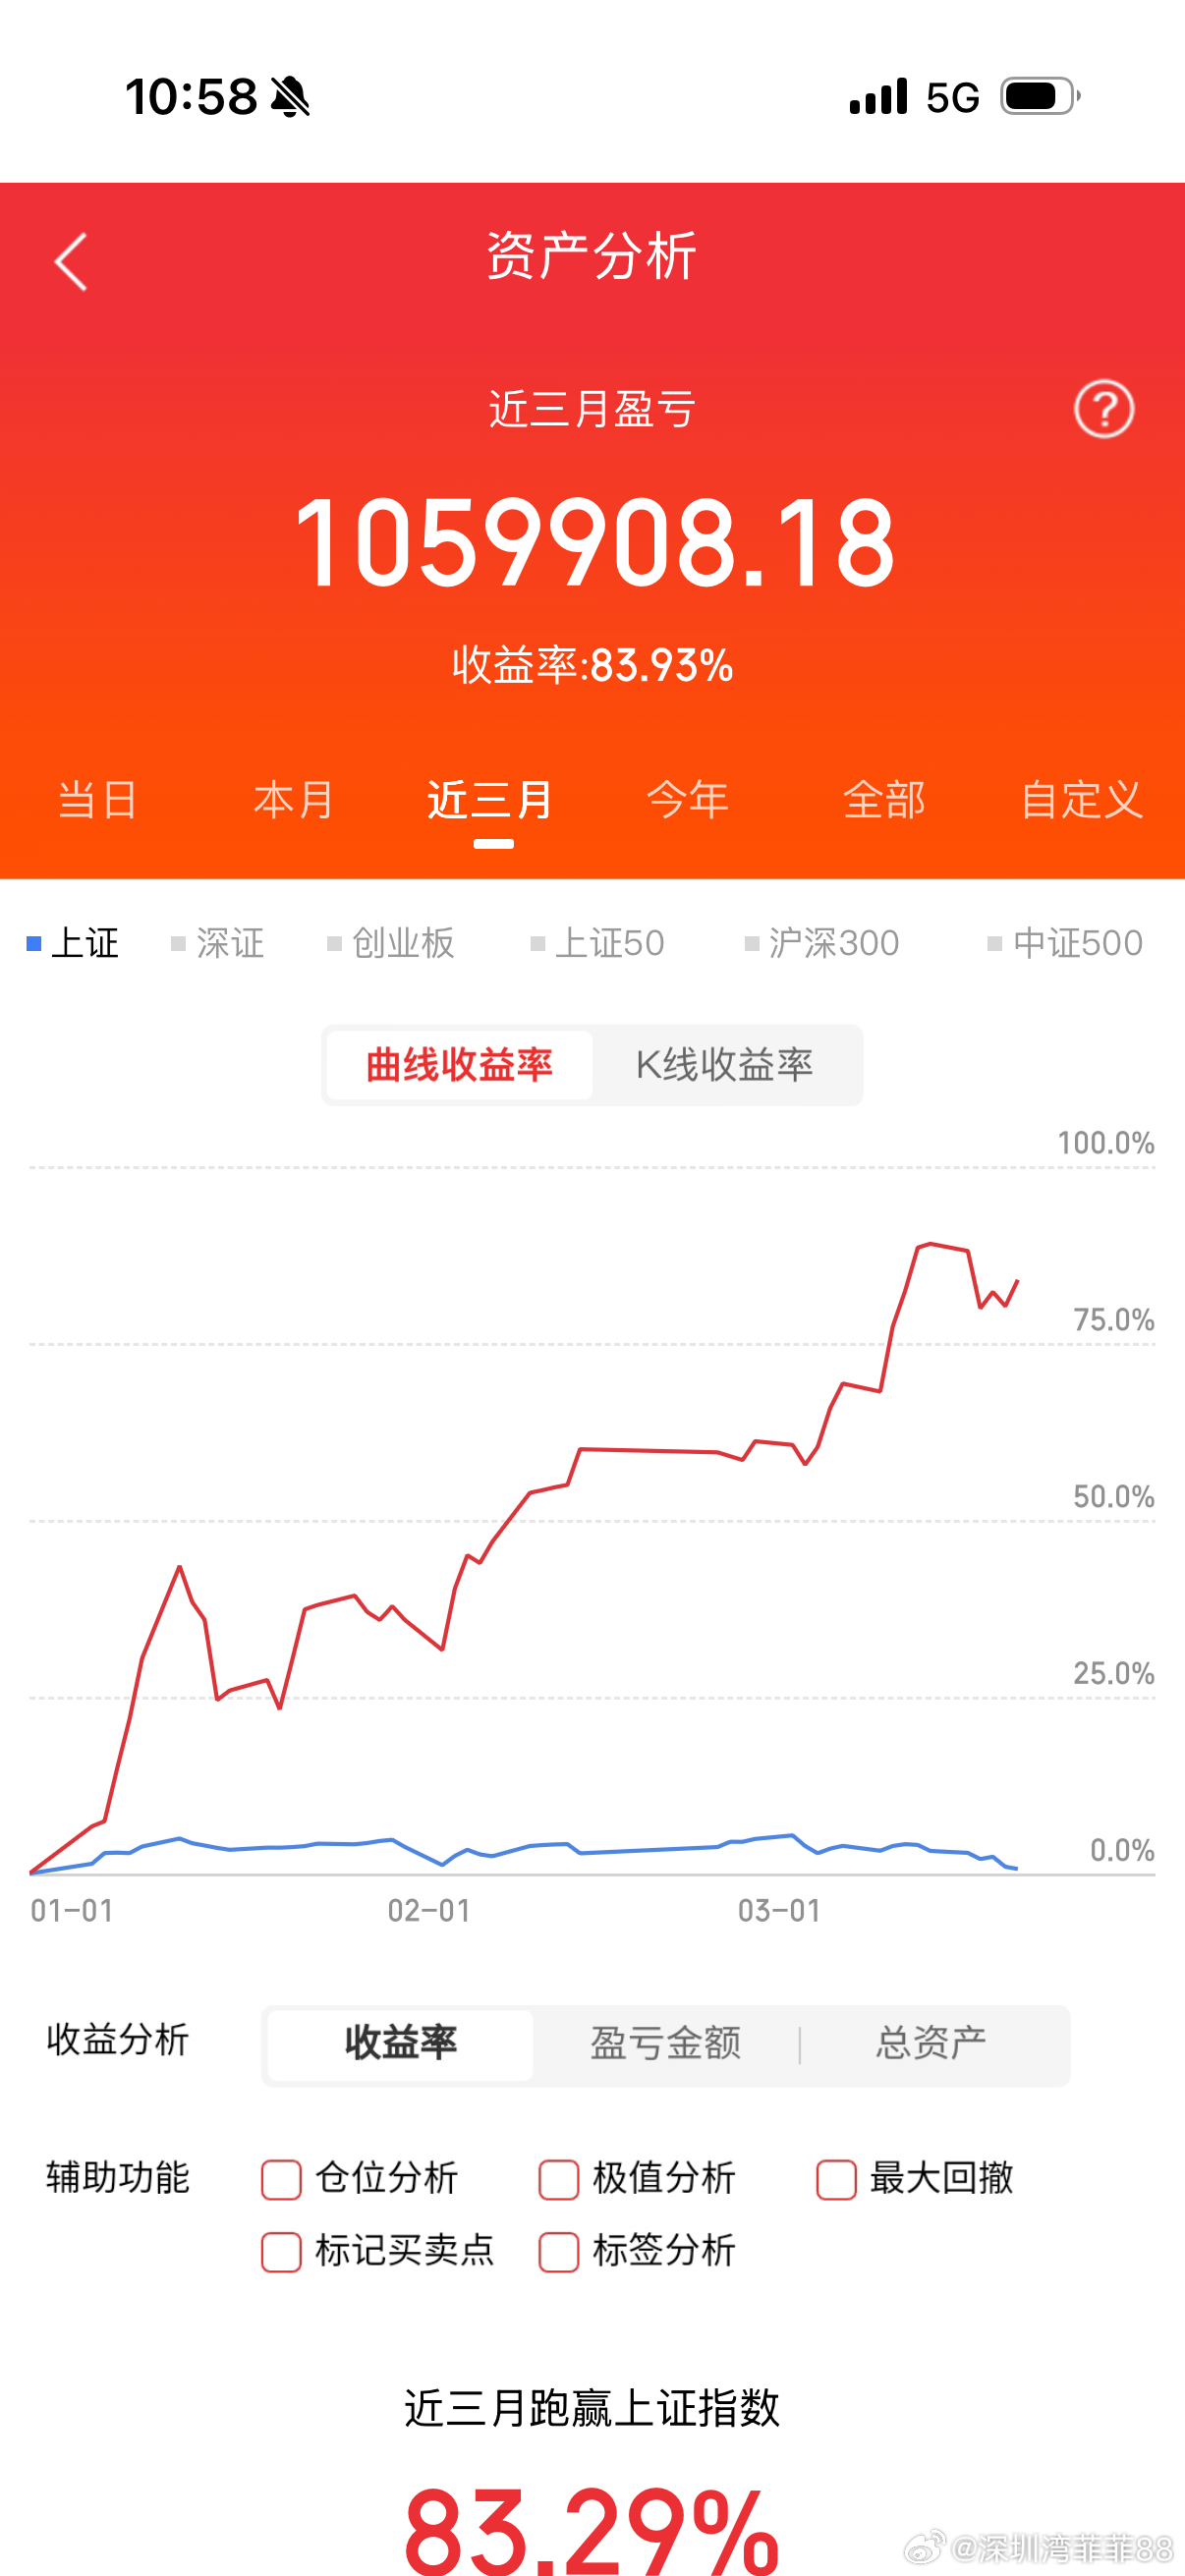Click the back arrow to exit 资产分析
Image resolution: width=1185 pixels, height=2576 pixels.
click(x=70, y=261)
